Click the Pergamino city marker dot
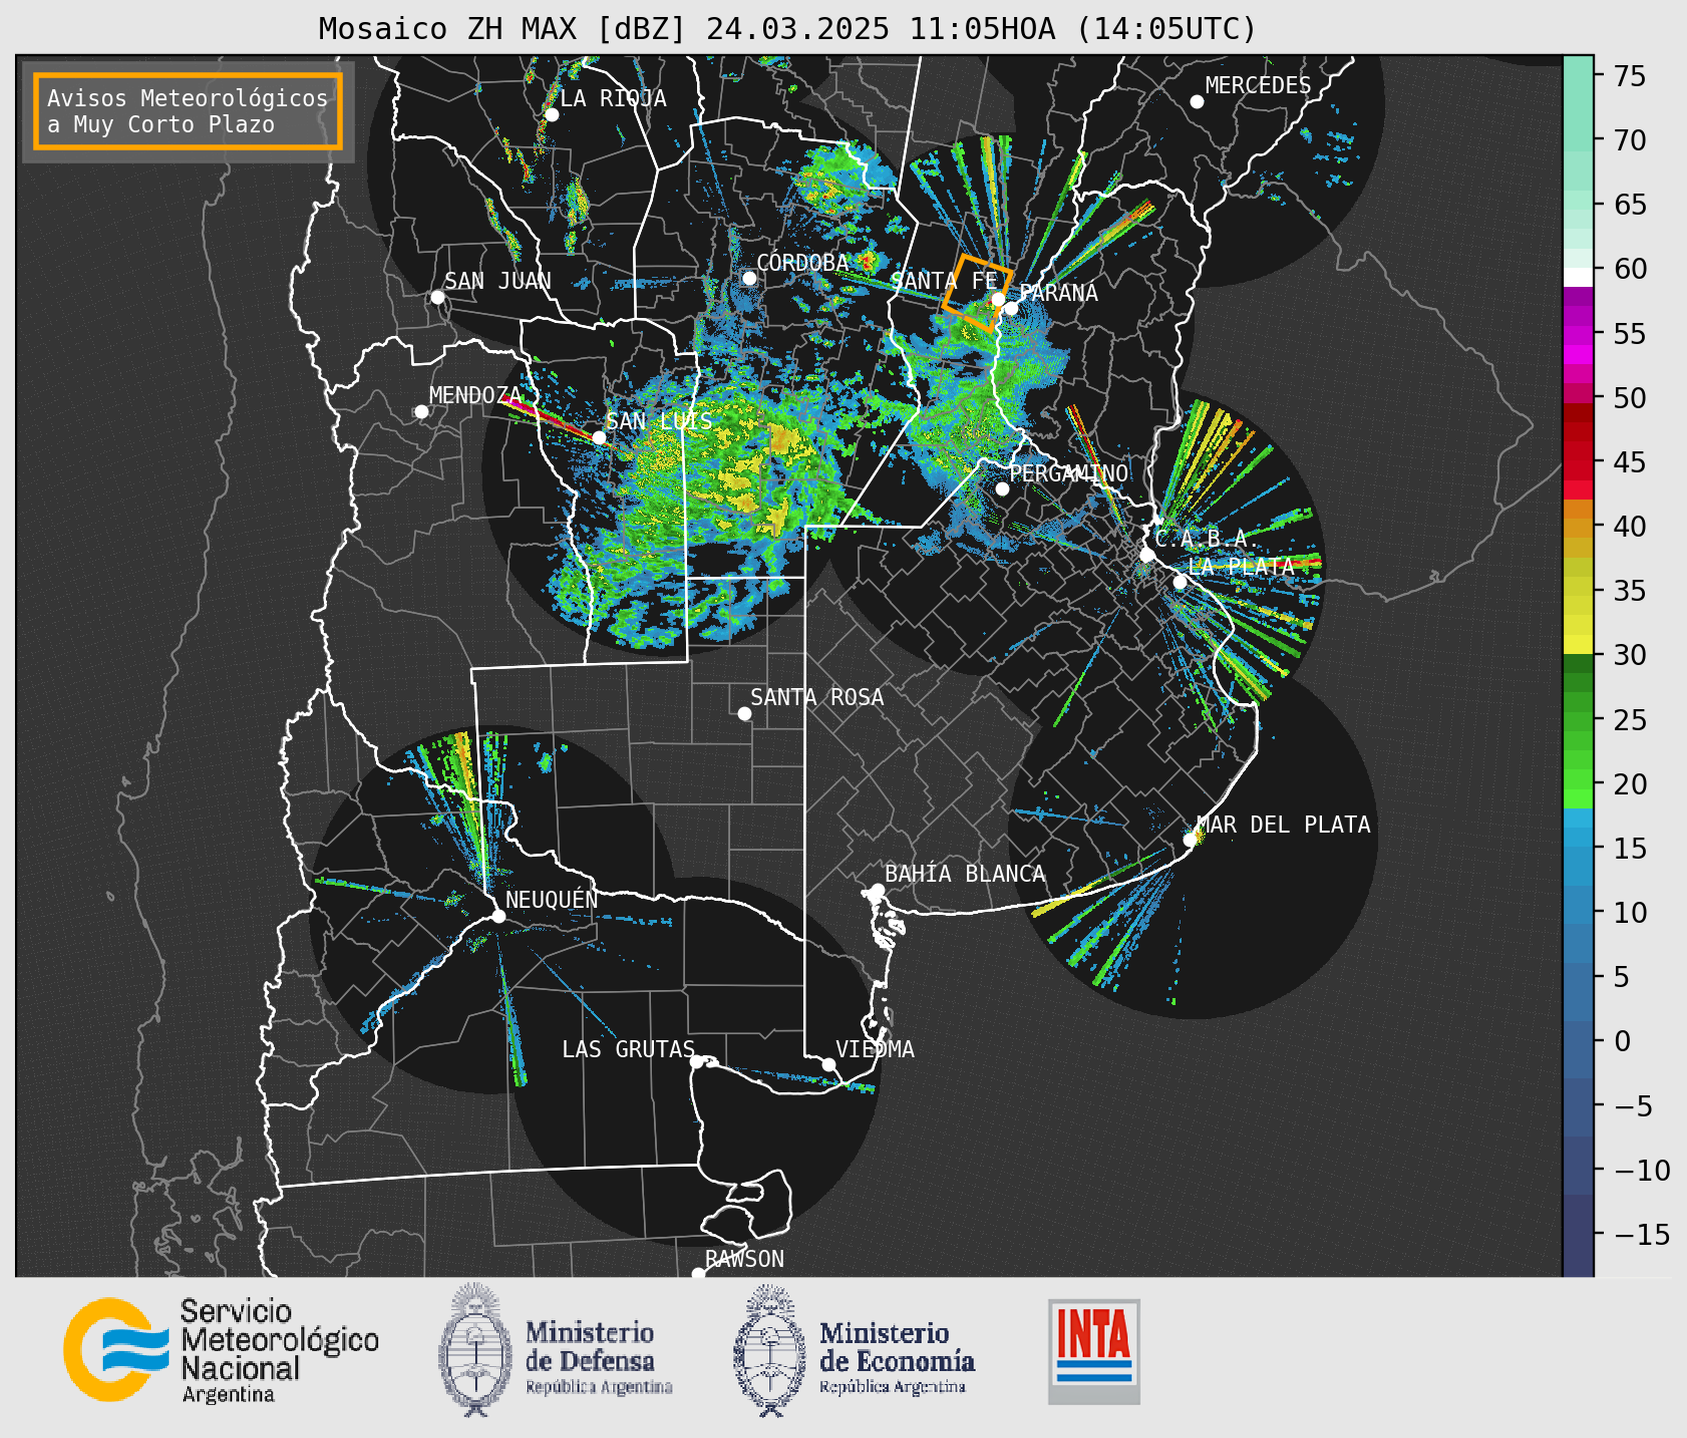 point(1002,489)
